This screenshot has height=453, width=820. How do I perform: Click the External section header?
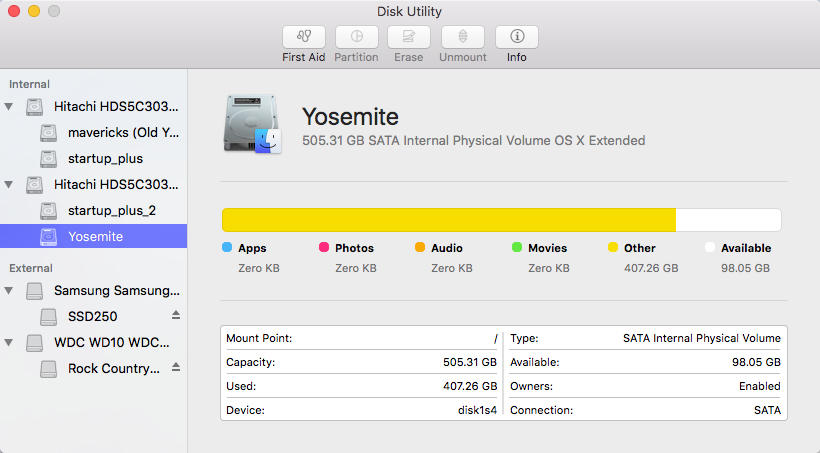click(x=31, y=268)
